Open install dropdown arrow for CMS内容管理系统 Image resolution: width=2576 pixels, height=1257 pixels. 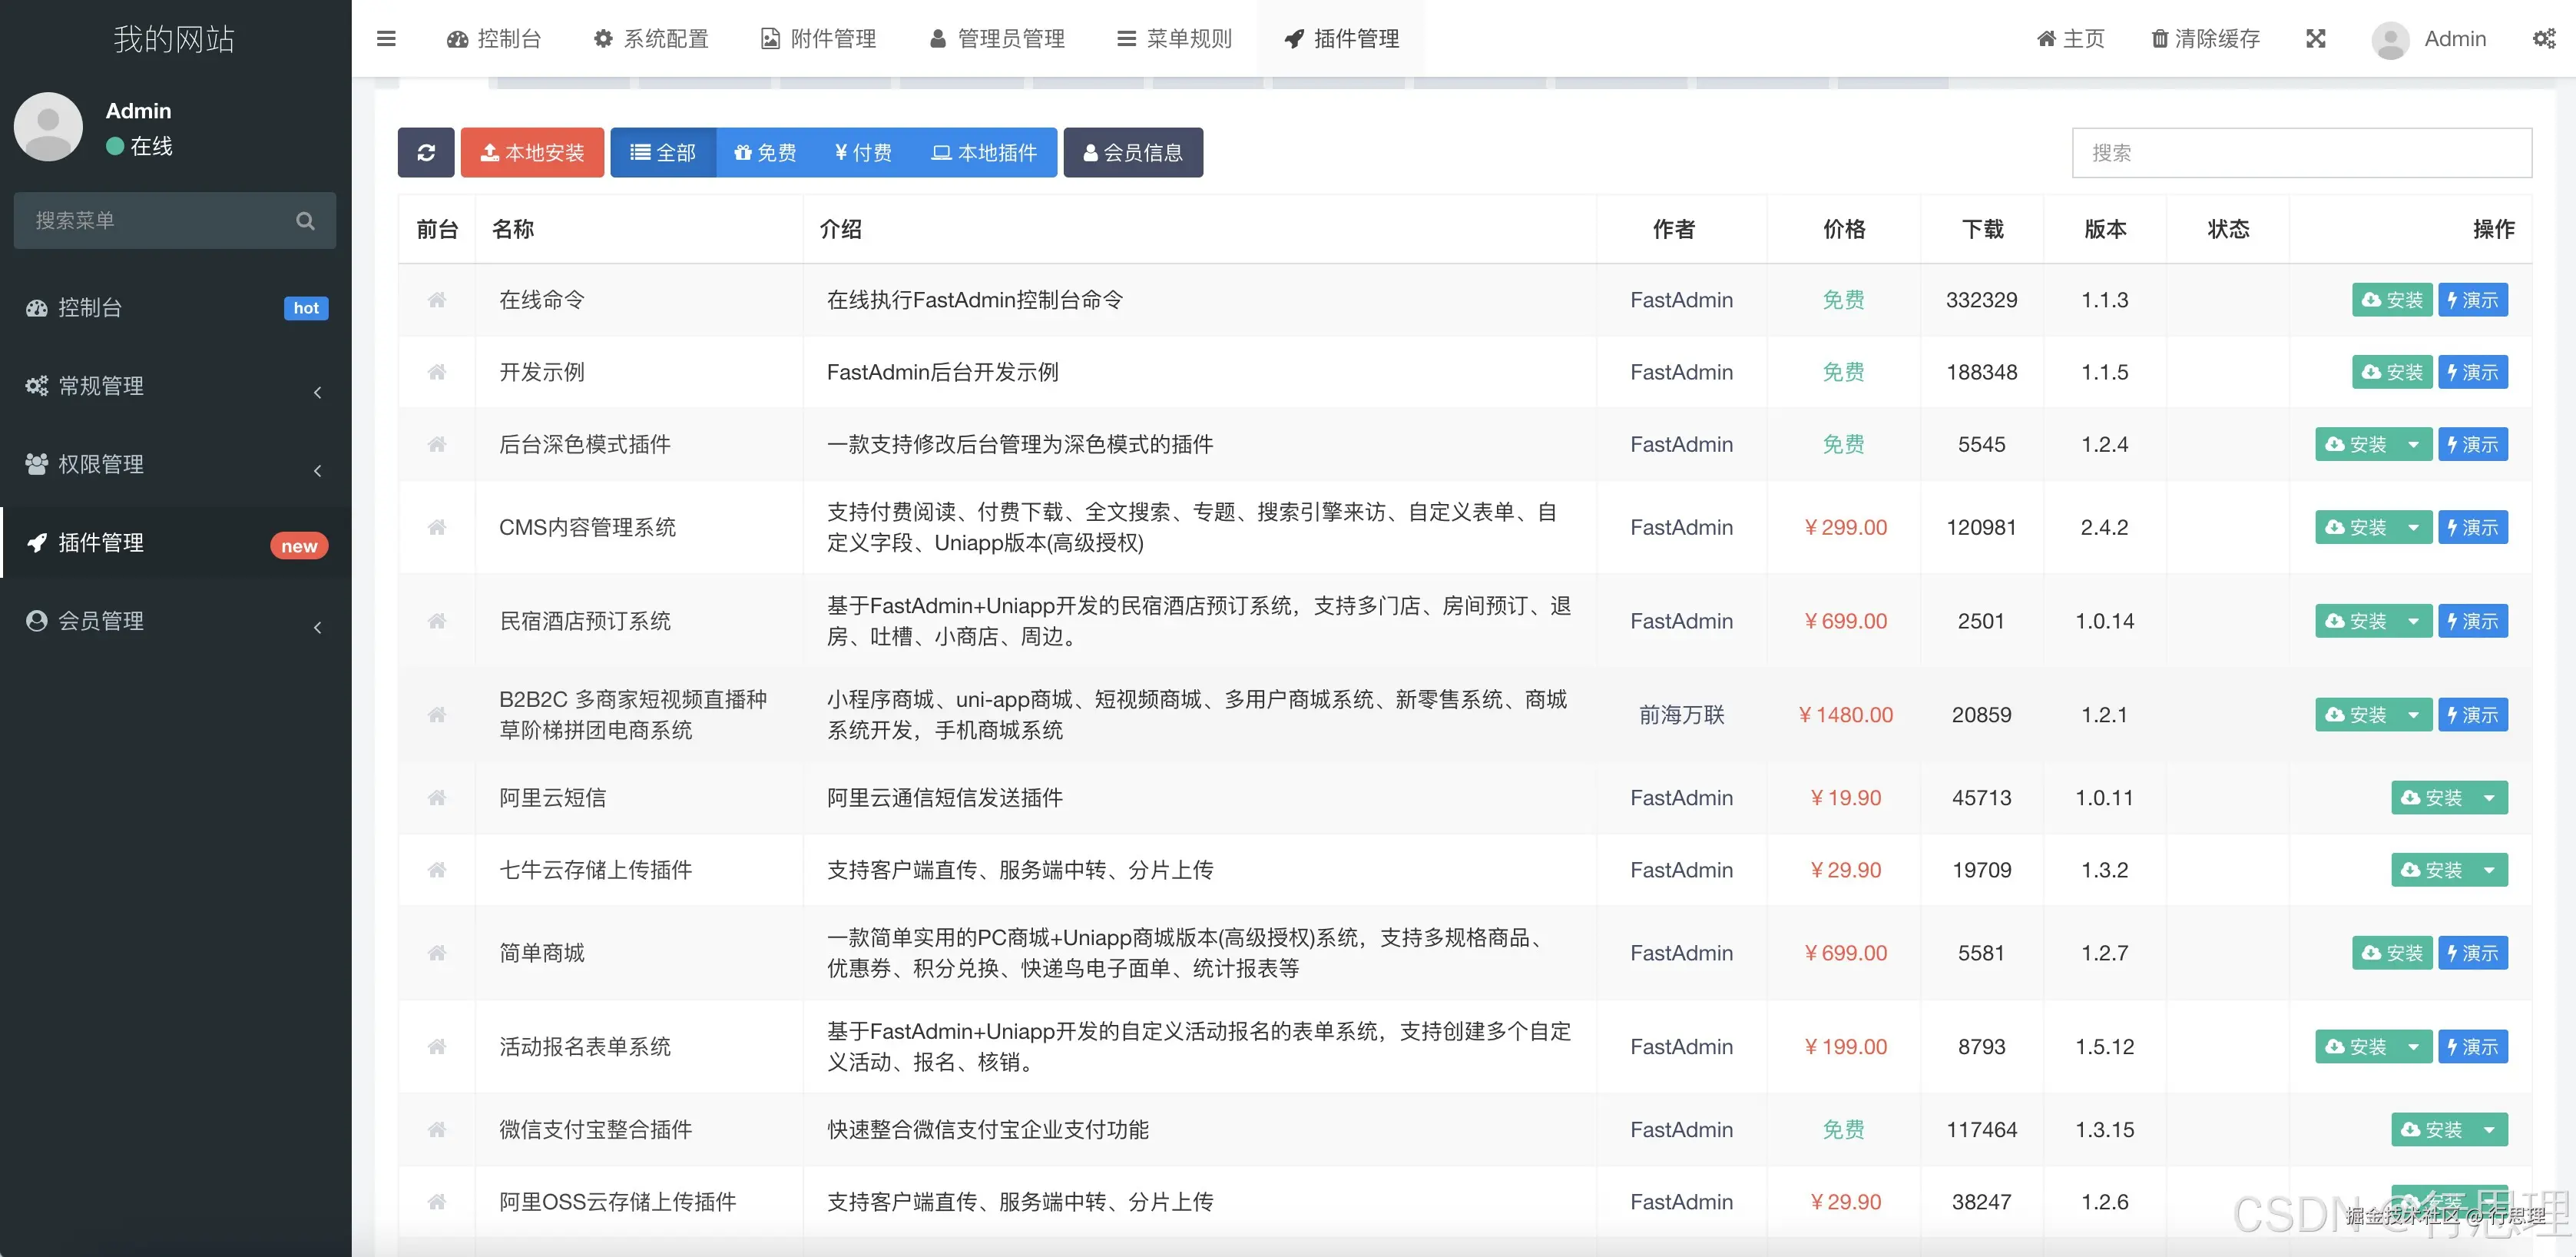[2413, 528]
